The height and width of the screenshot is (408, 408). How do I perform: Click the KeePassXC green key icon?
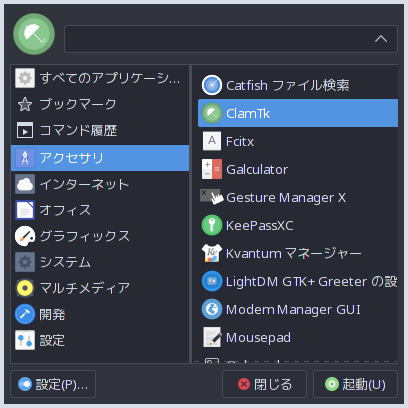click(x=212, y=225)
